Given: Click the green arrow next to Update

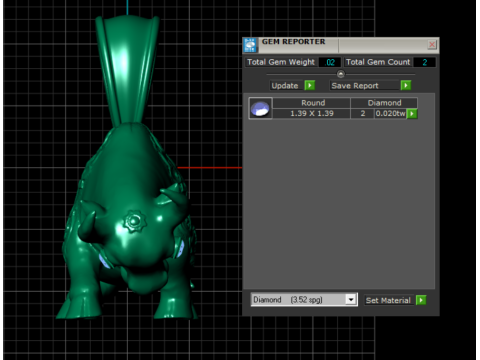Looking at the screenshot, I should (x=310, y=85).
